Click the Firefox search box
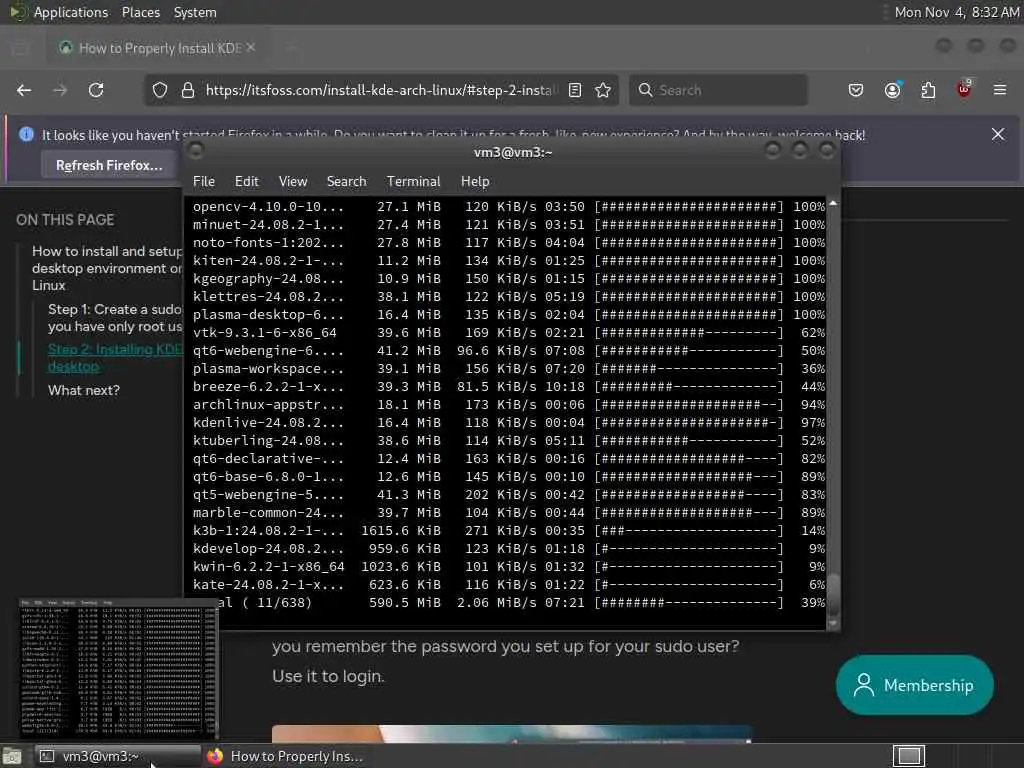This screenshot has height=768, width=1024. [x=718, y=90]
